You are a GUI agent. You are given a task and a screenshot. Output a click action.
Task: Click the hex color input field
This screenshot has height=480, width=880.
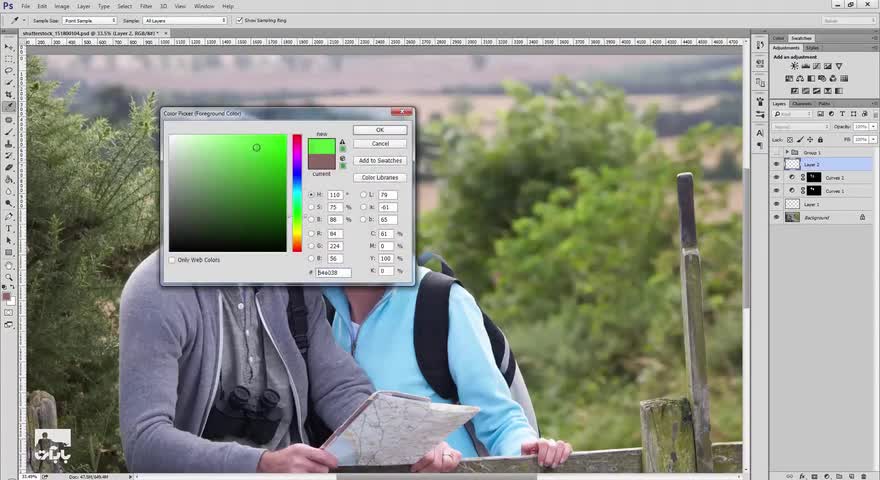333,272
